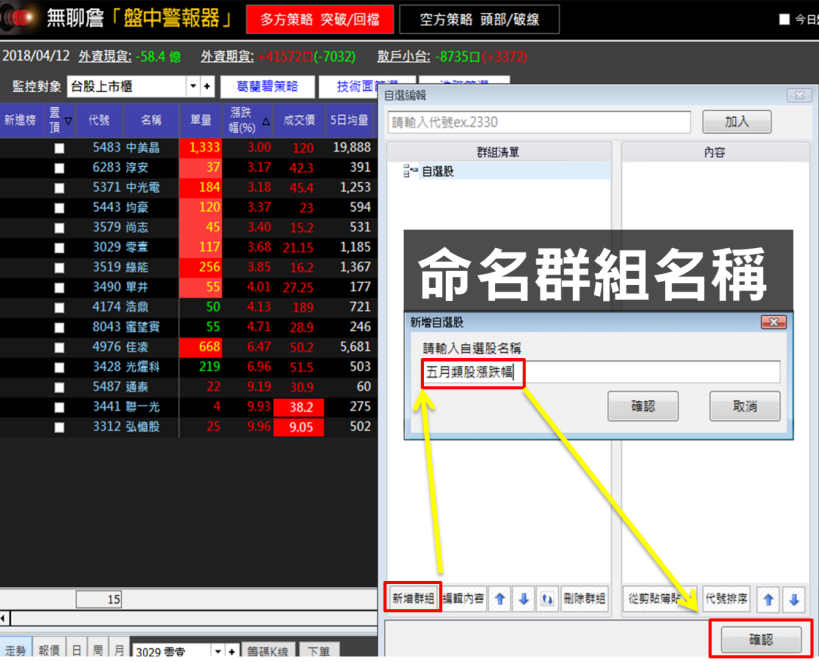This screenshot has width=819, height=662.
Task: Click the 從剪貼簿貼上 button
Action: click(x=659, y=598)
